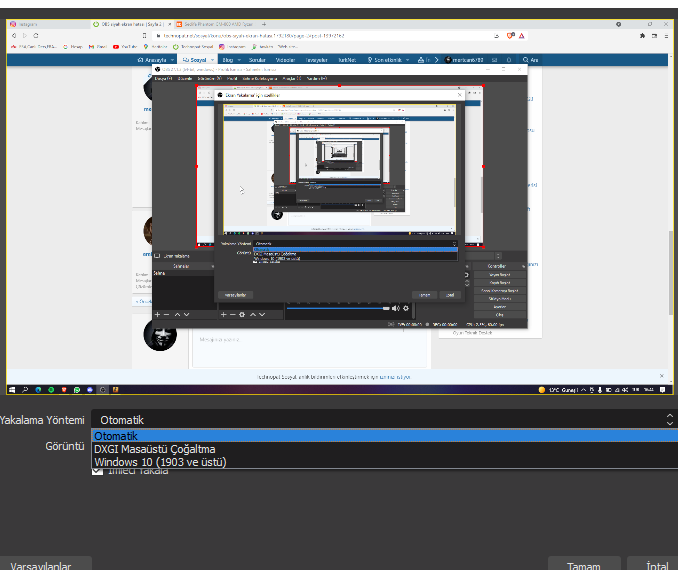678x570 pixels.
Task: Click the masked avatar thumbnail on forum
Action: (160, 335)
